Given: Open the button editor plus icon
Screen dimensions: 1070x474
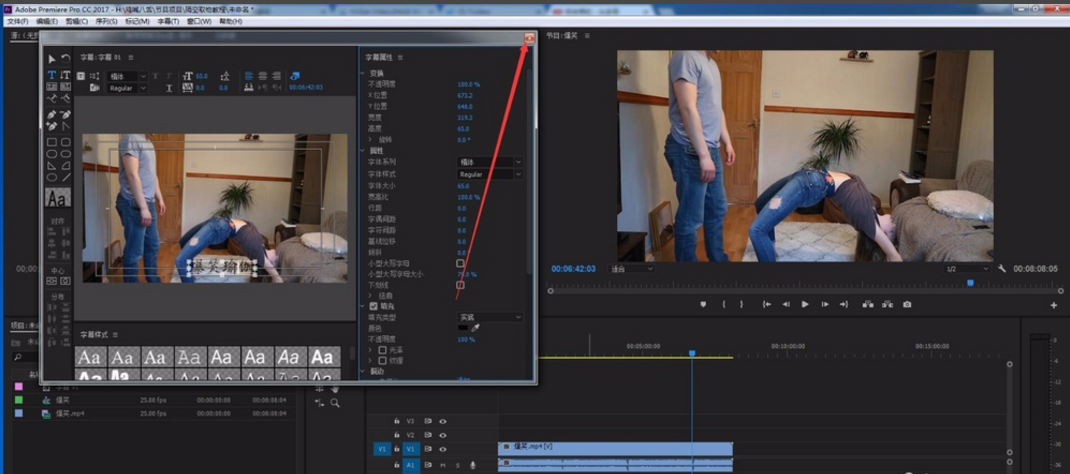Looking at the screenshot, I should (1054, 306).
